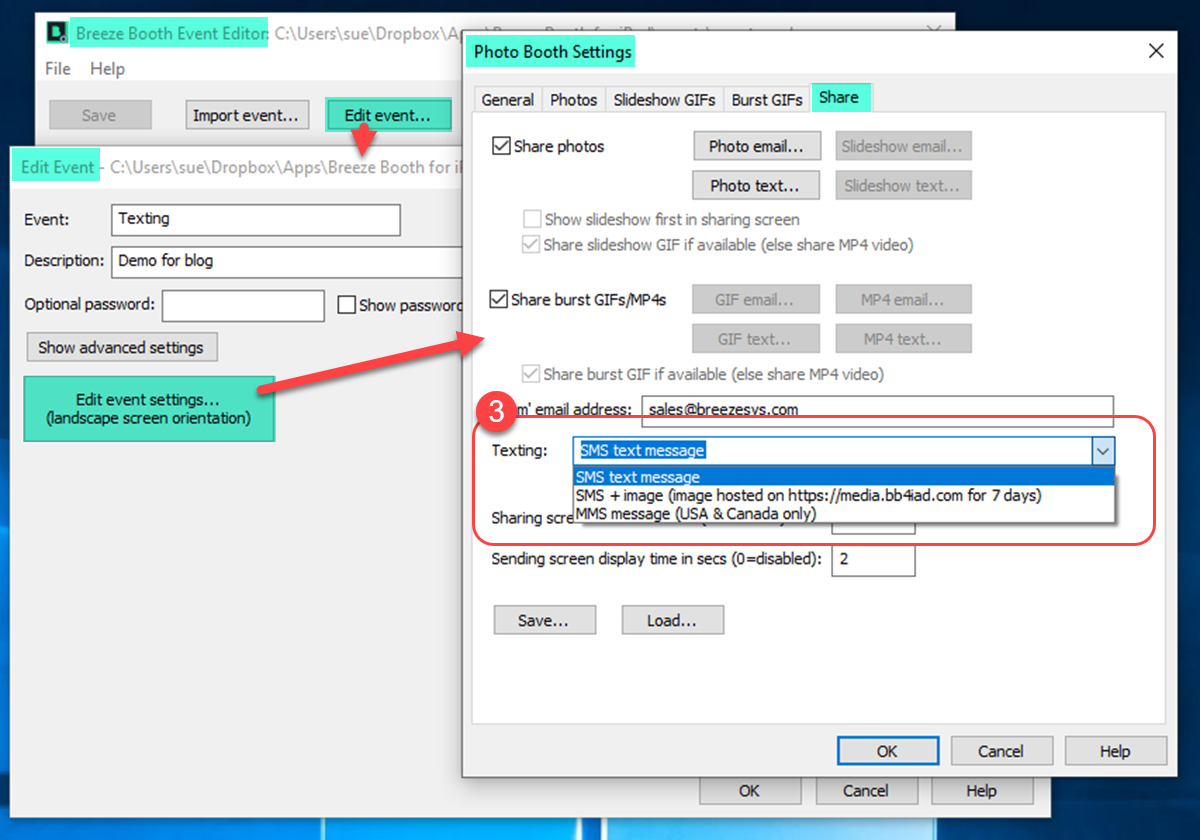Choose SMS text message from the list
The height and width of the screenshot is (840, 1200).
844,477
